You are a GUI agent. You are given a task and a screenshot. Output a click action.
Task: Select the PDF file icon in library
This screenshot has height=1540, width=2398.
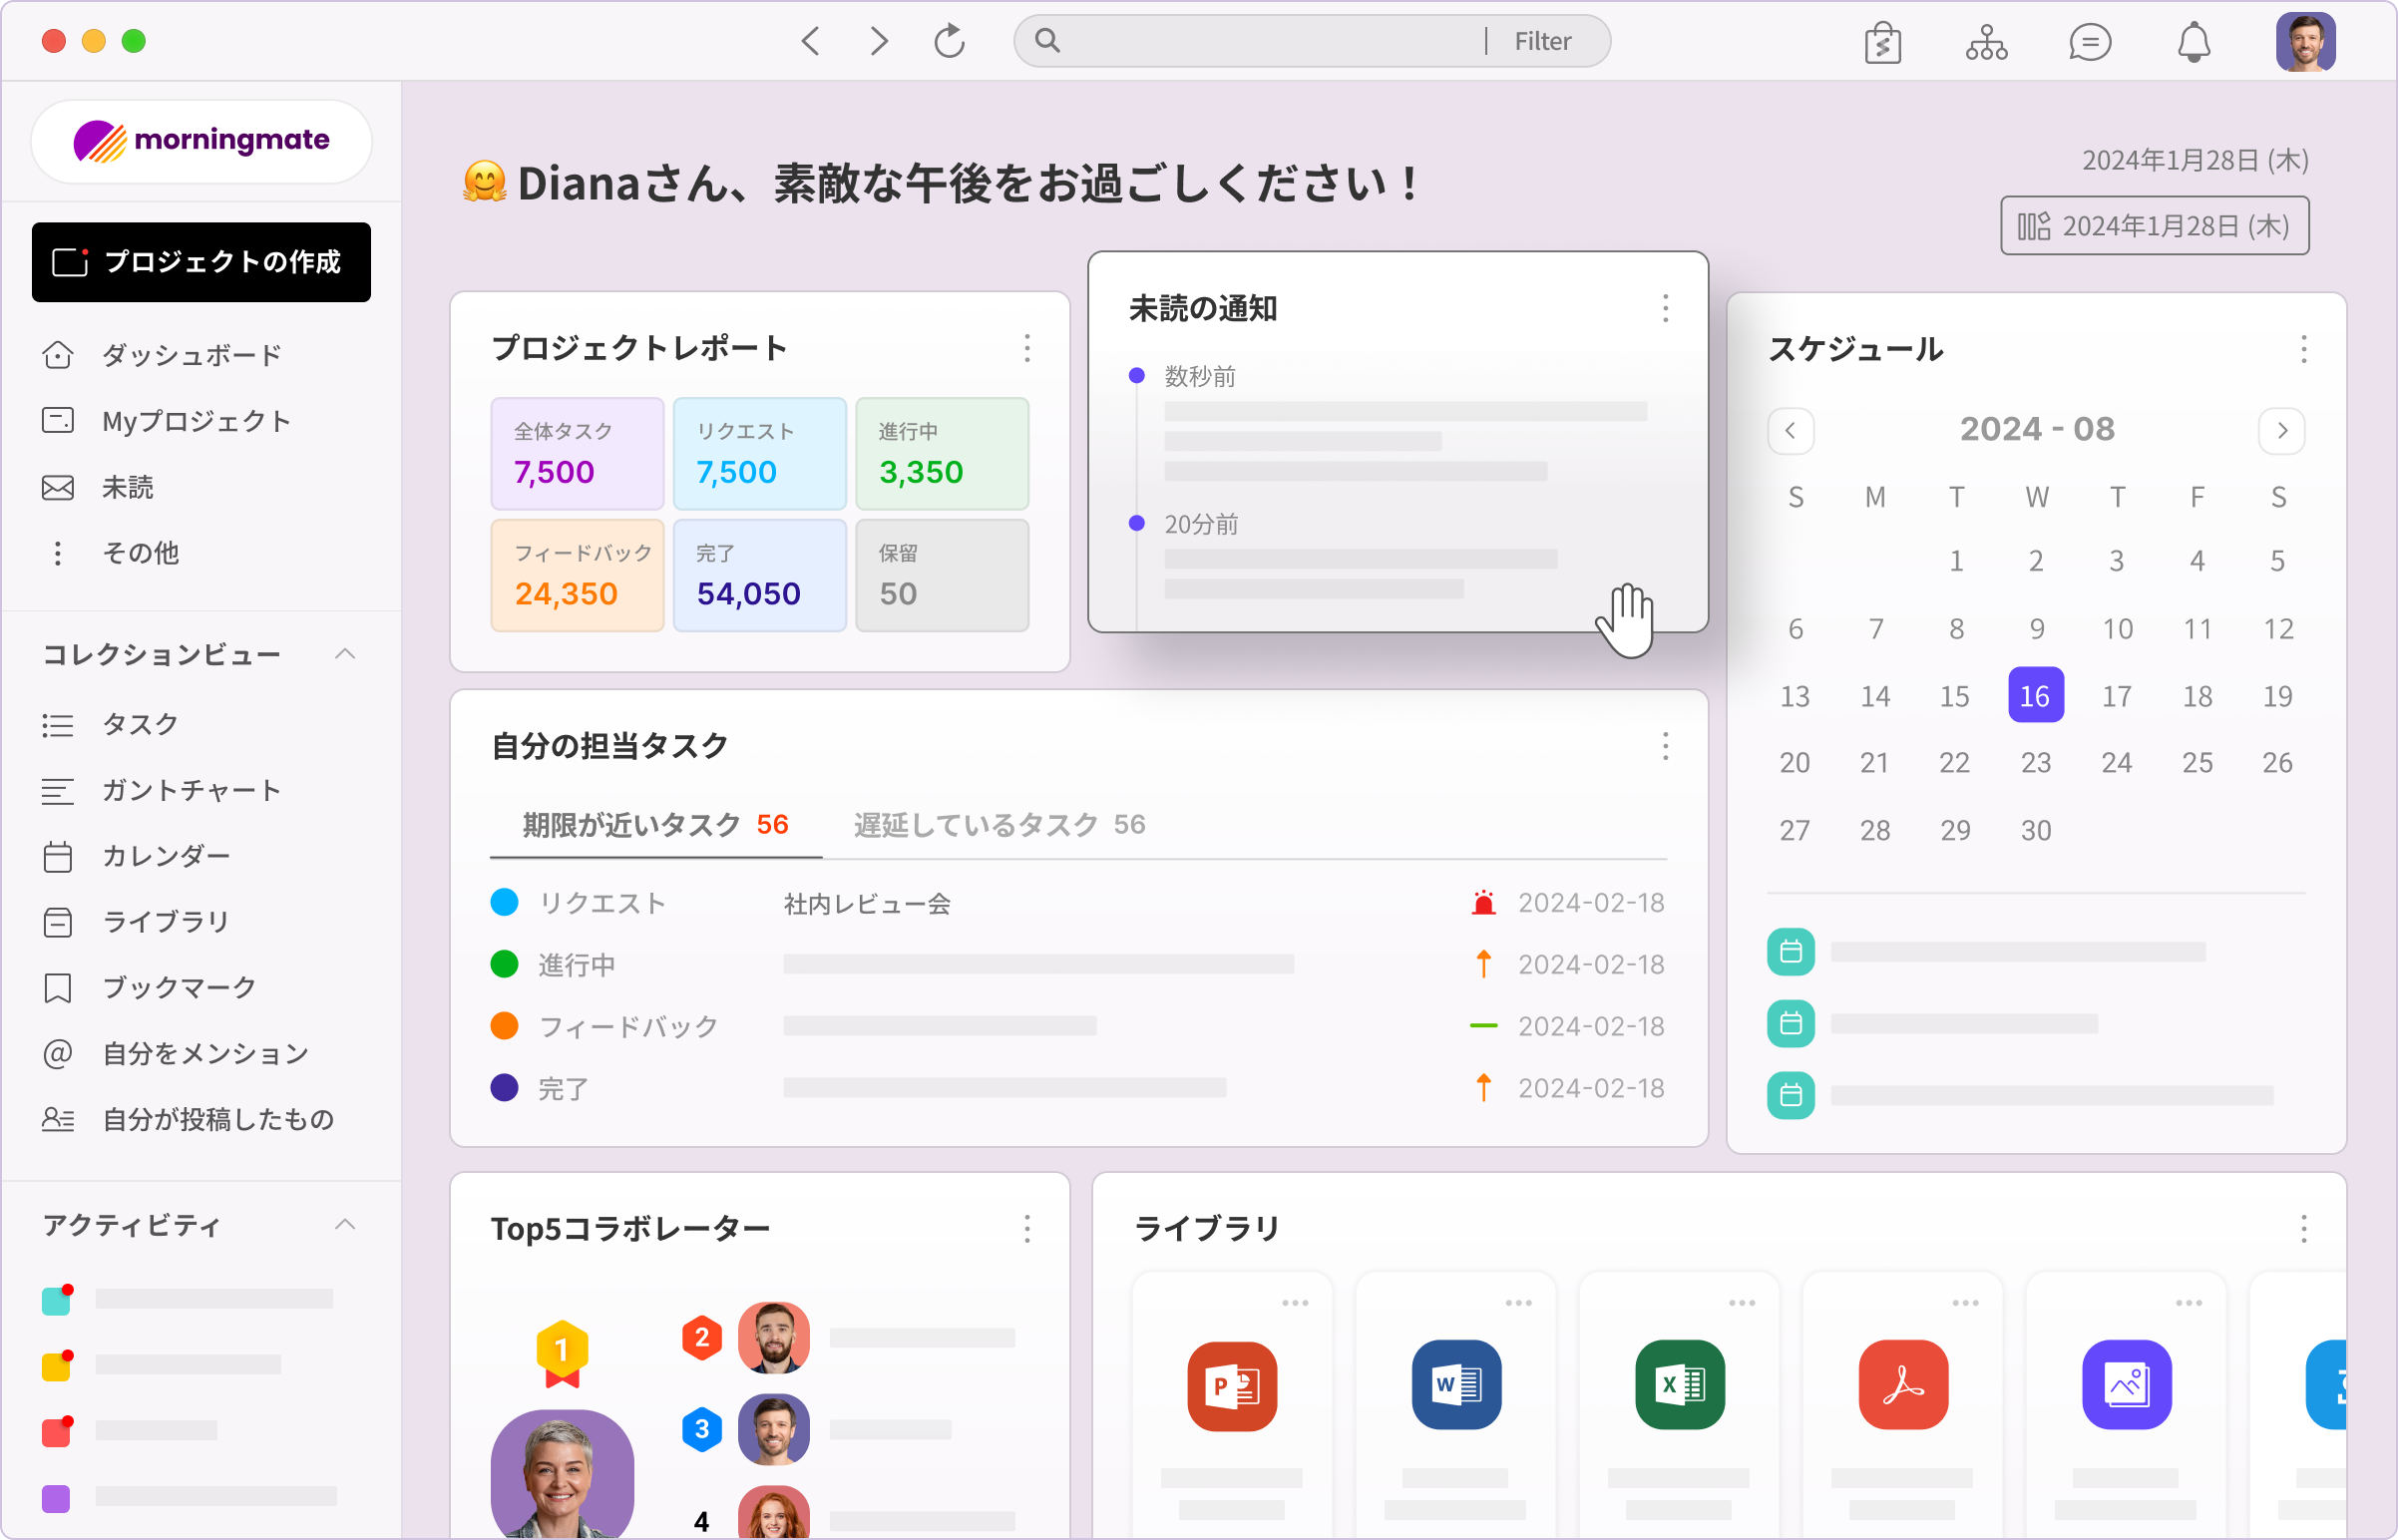pyautogui.click(x=1902, y=1385)
